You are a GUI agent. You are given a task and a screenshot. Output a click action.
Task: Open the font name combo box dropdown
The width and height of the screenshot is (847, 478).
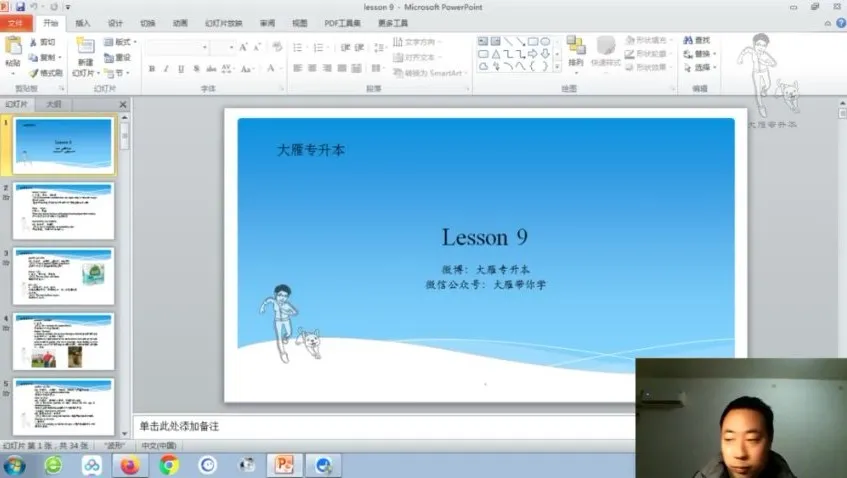coord(205,47)
